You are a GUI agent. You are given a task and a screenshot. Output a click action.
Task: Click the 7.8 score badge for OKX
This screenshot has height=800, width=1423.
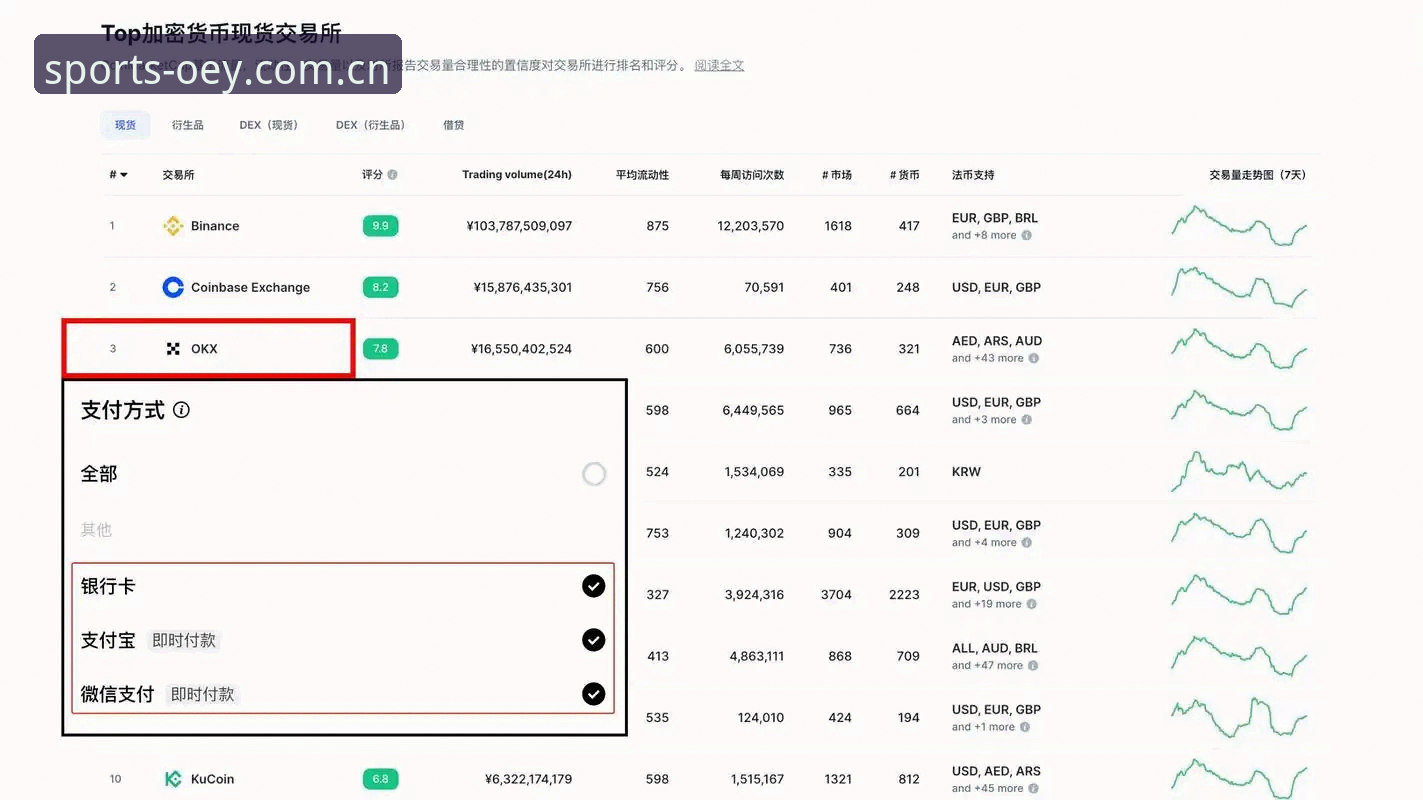pos(380,349)
